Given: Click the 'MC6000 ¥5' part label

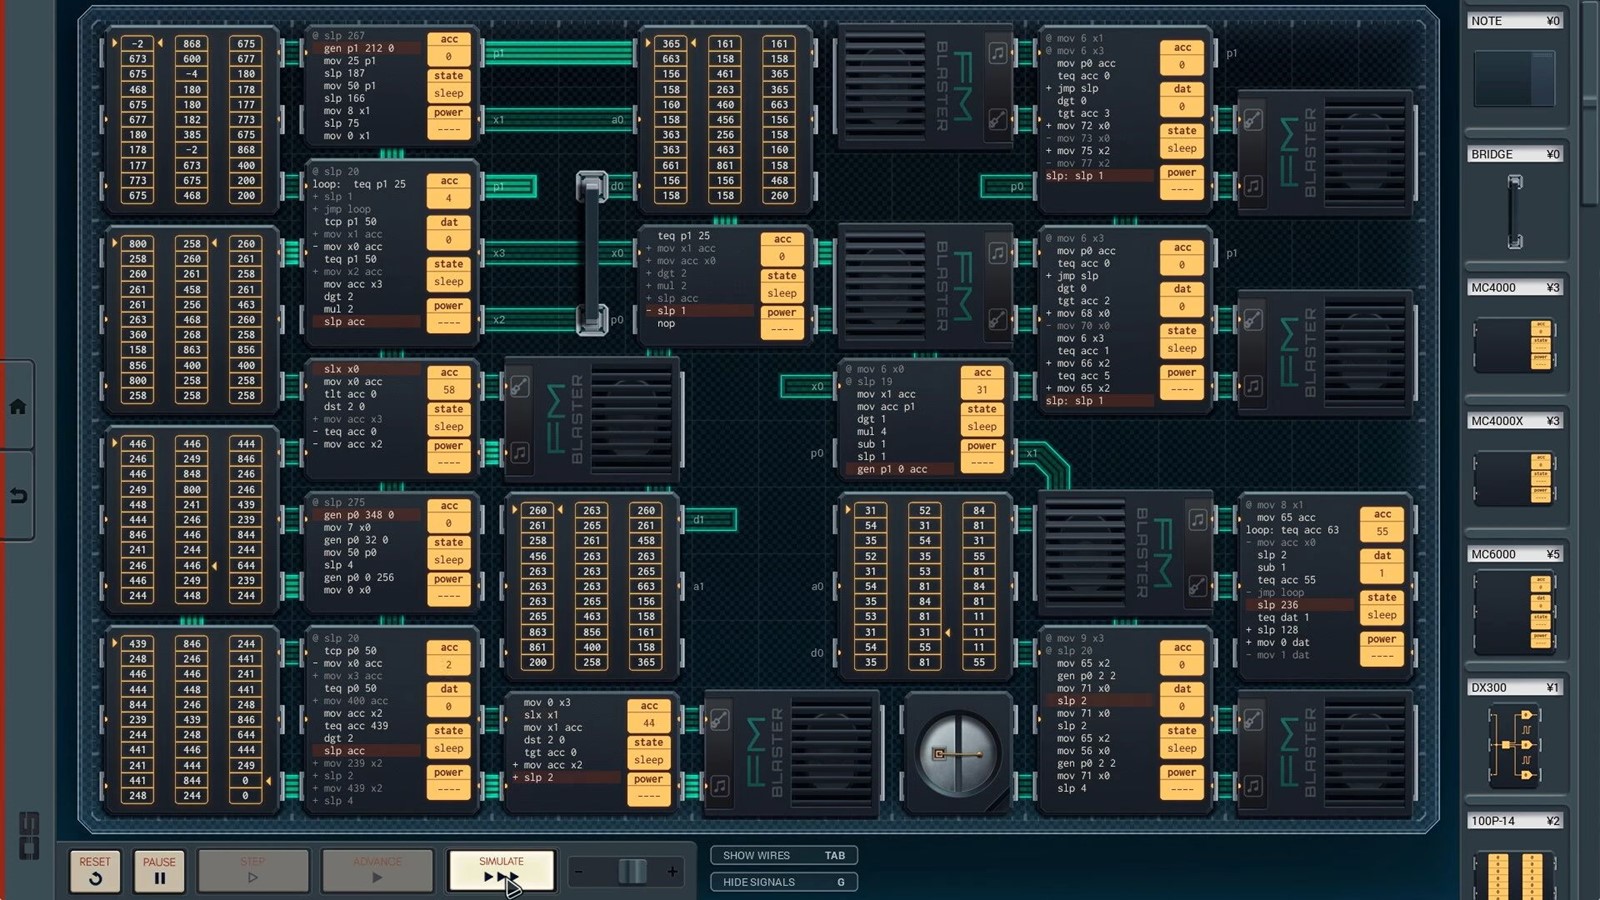Looking at the screenshot, I should [1515, 554].
